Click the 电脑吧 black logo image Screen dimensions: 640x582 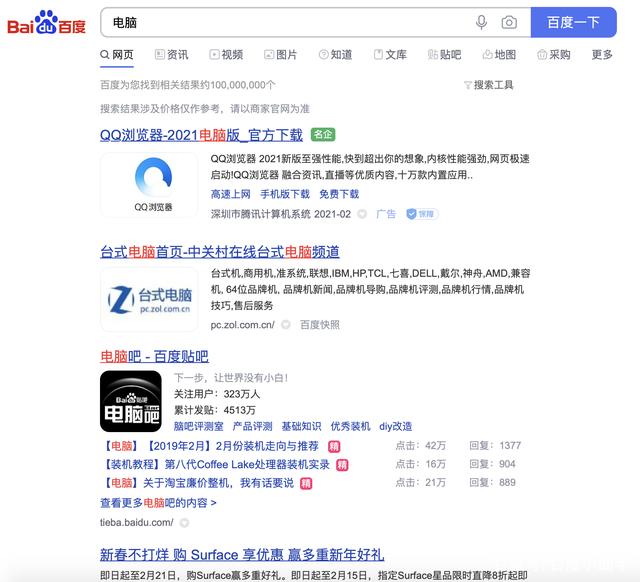tap(131, 401)
